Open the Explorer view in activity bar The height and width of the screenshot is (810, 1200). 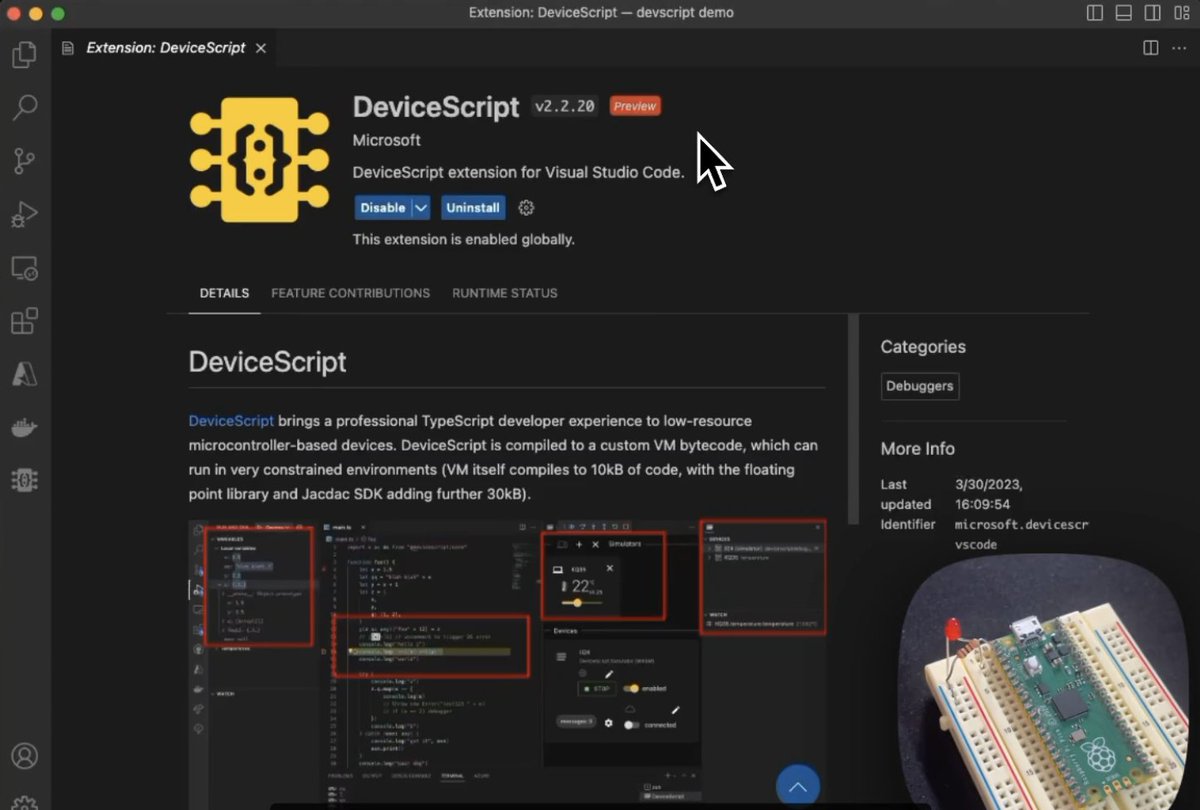(x=24, y=54)
